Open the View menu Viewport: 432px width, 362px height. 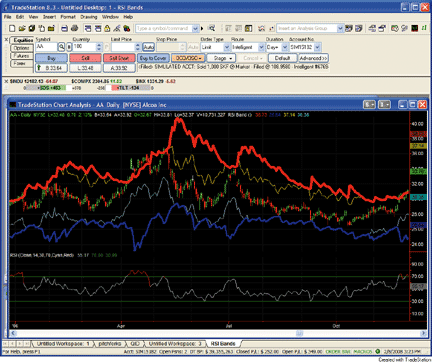(33, 17)
